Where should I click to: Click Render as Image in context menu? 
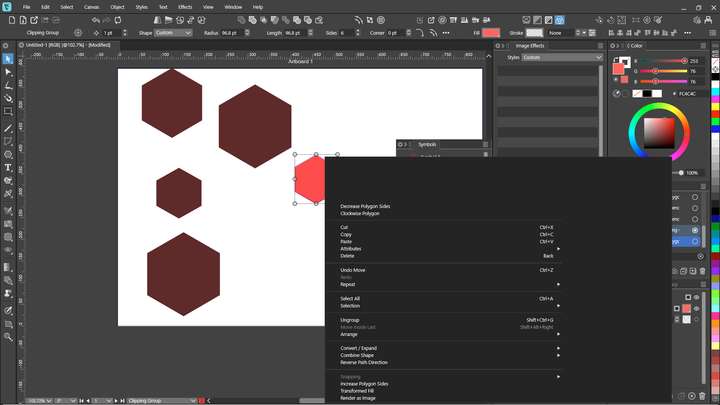pos(360,398)
